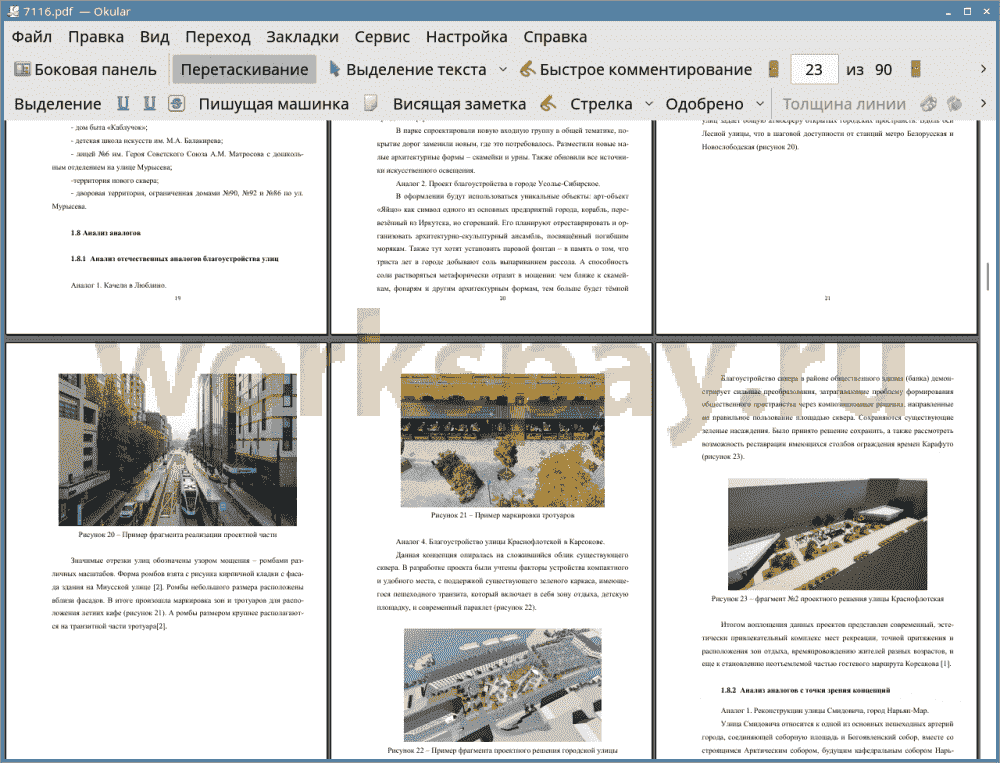Expand the Одобрено stamp dropdown arrow
Viewport: 1000px width, 763px height.
(x=760, y=104)
